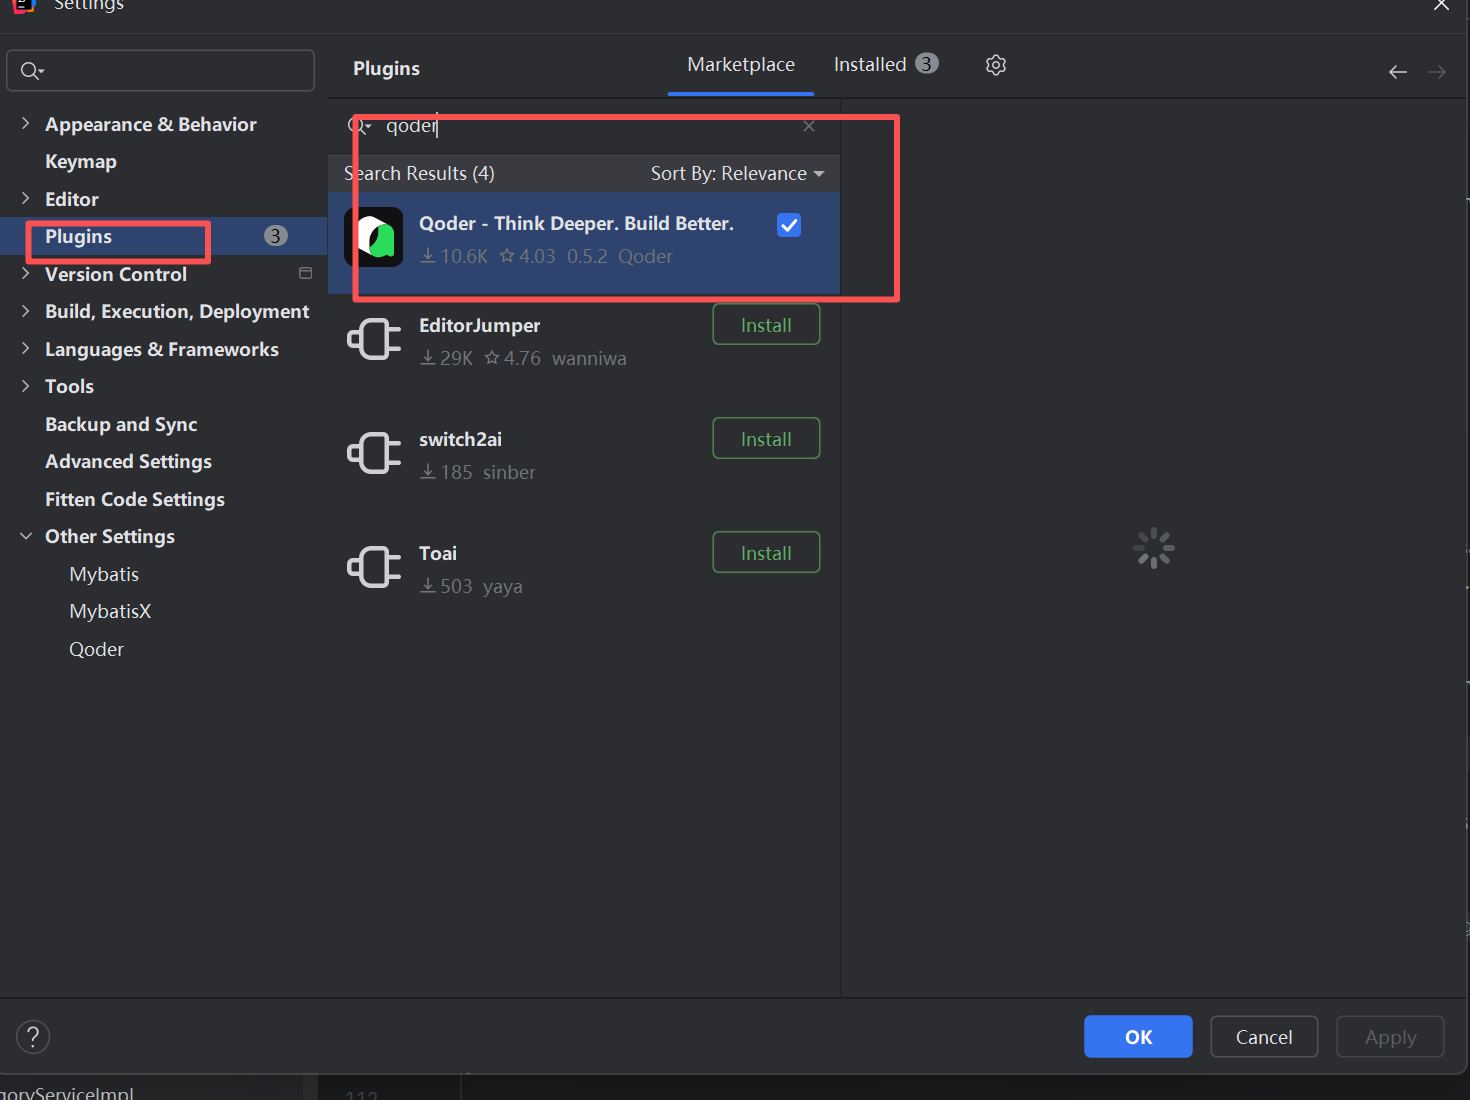
Task: Click the EditorJumper plugin name
Action: [479, 326]
